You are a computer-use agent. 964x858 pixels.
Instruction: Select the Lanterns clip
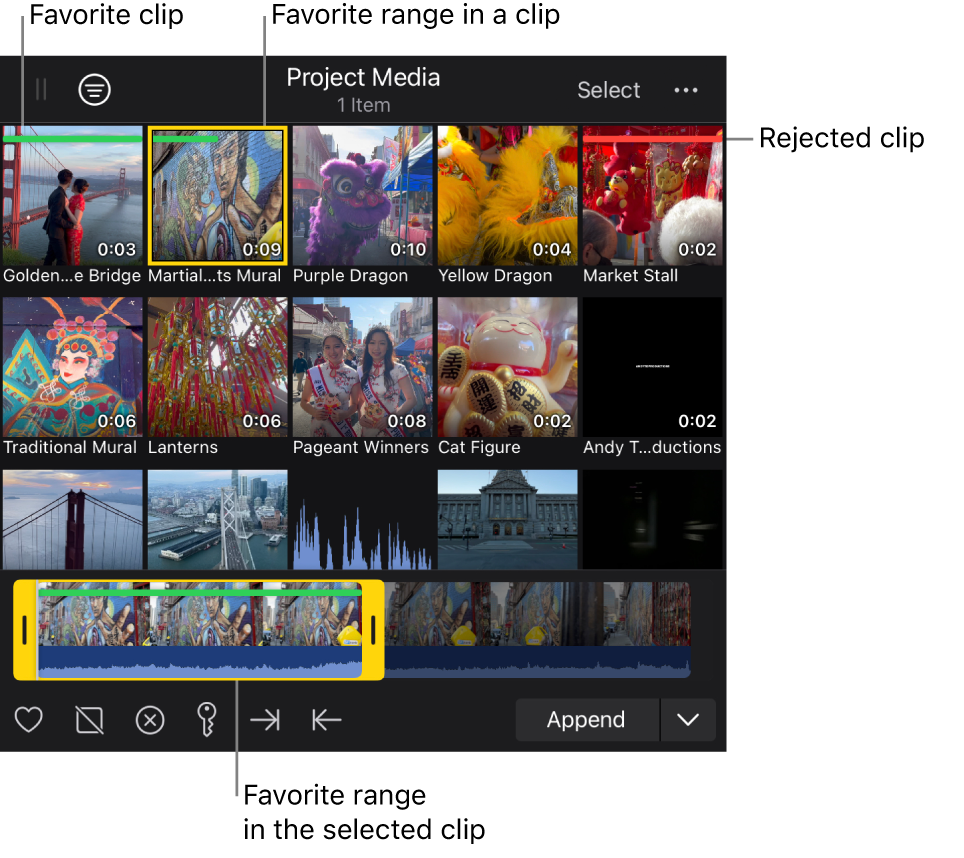tap(218, 367)
